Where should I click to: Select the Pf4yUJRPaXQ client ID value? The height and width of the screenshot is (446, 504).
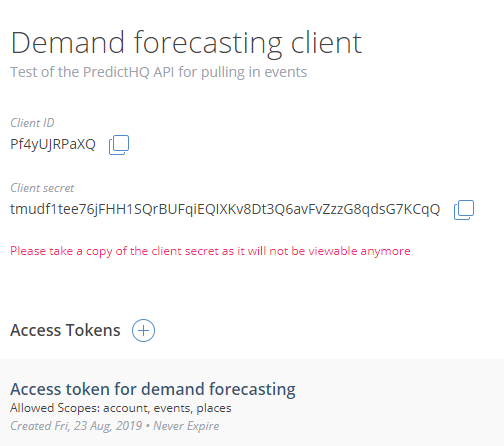(x=53, y=144)
